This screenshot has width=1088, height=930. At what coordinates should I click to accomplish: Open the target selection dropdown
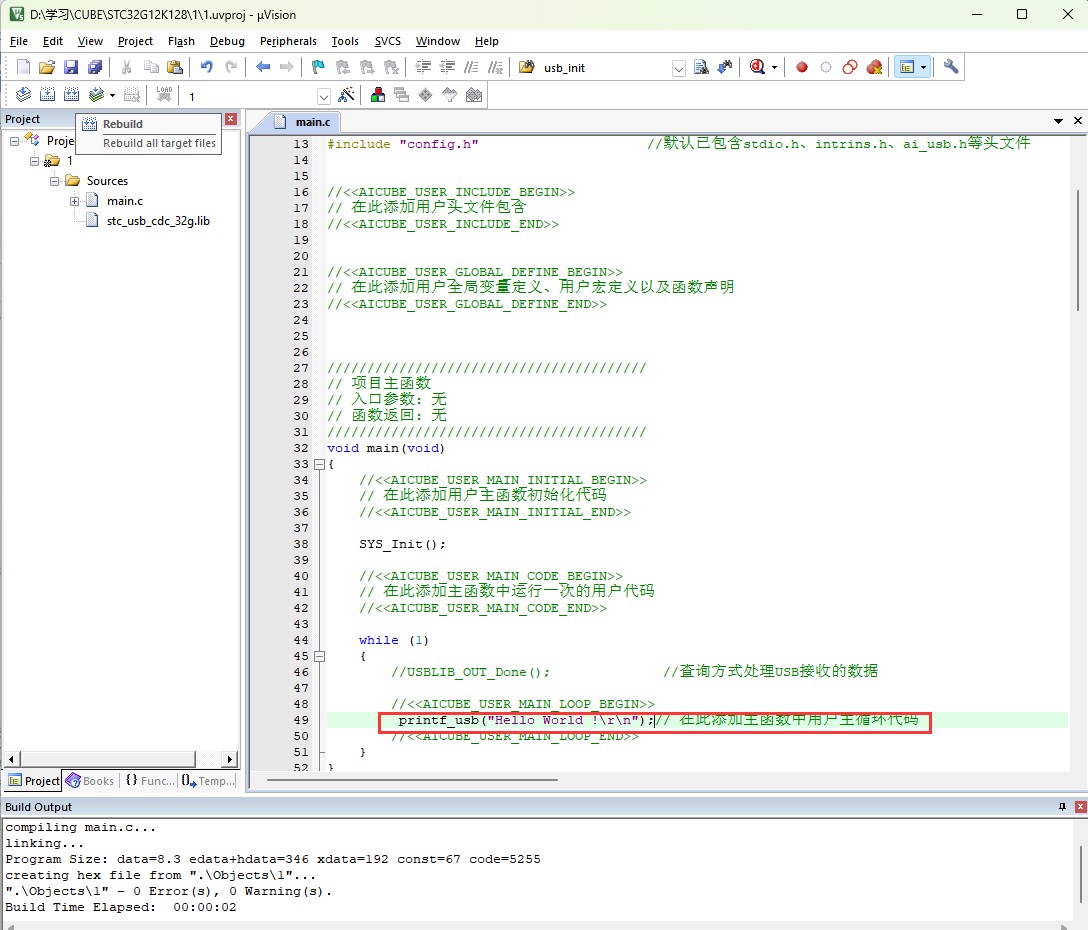click(x=323, y=96)
